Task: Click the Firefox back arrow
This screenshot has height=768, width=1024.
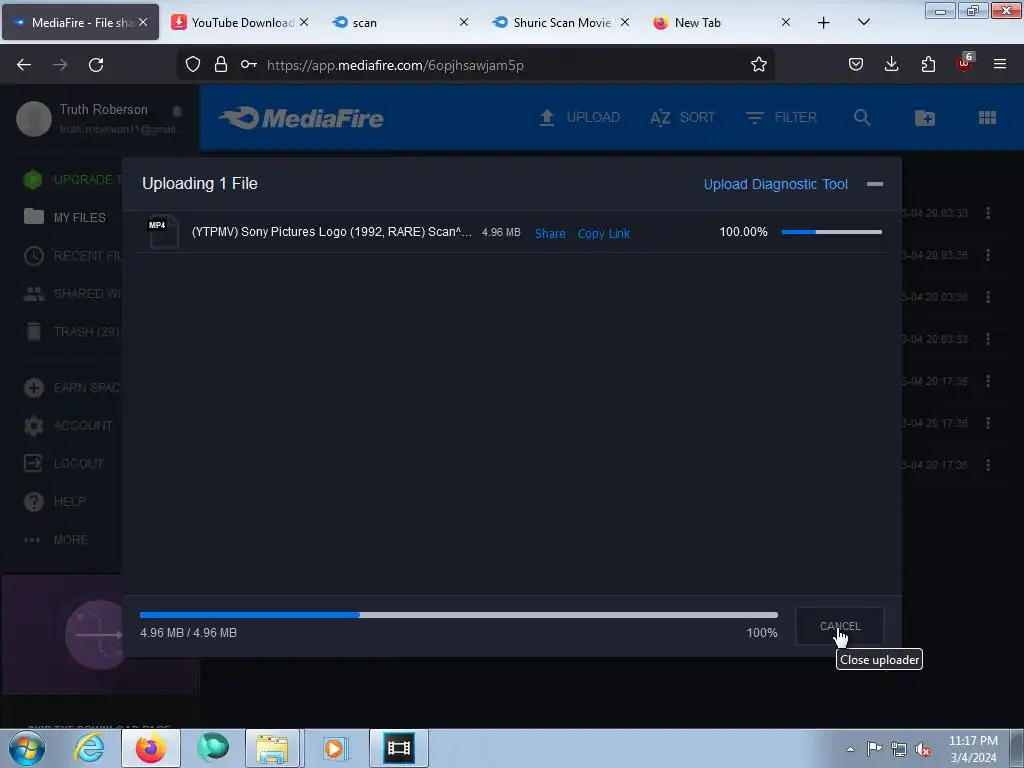Action: pyautogui.click(x=24, y=65)
